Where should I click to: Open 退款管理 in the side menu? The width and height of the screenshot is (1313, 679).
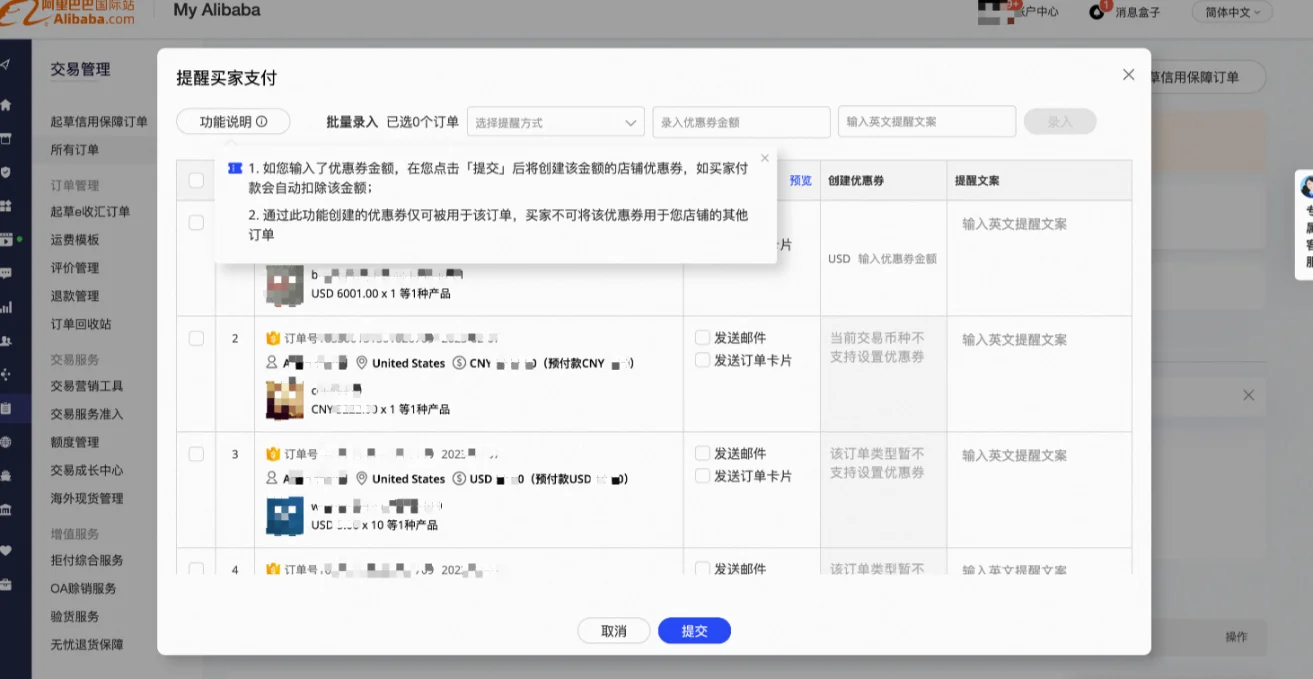point(75,296)
